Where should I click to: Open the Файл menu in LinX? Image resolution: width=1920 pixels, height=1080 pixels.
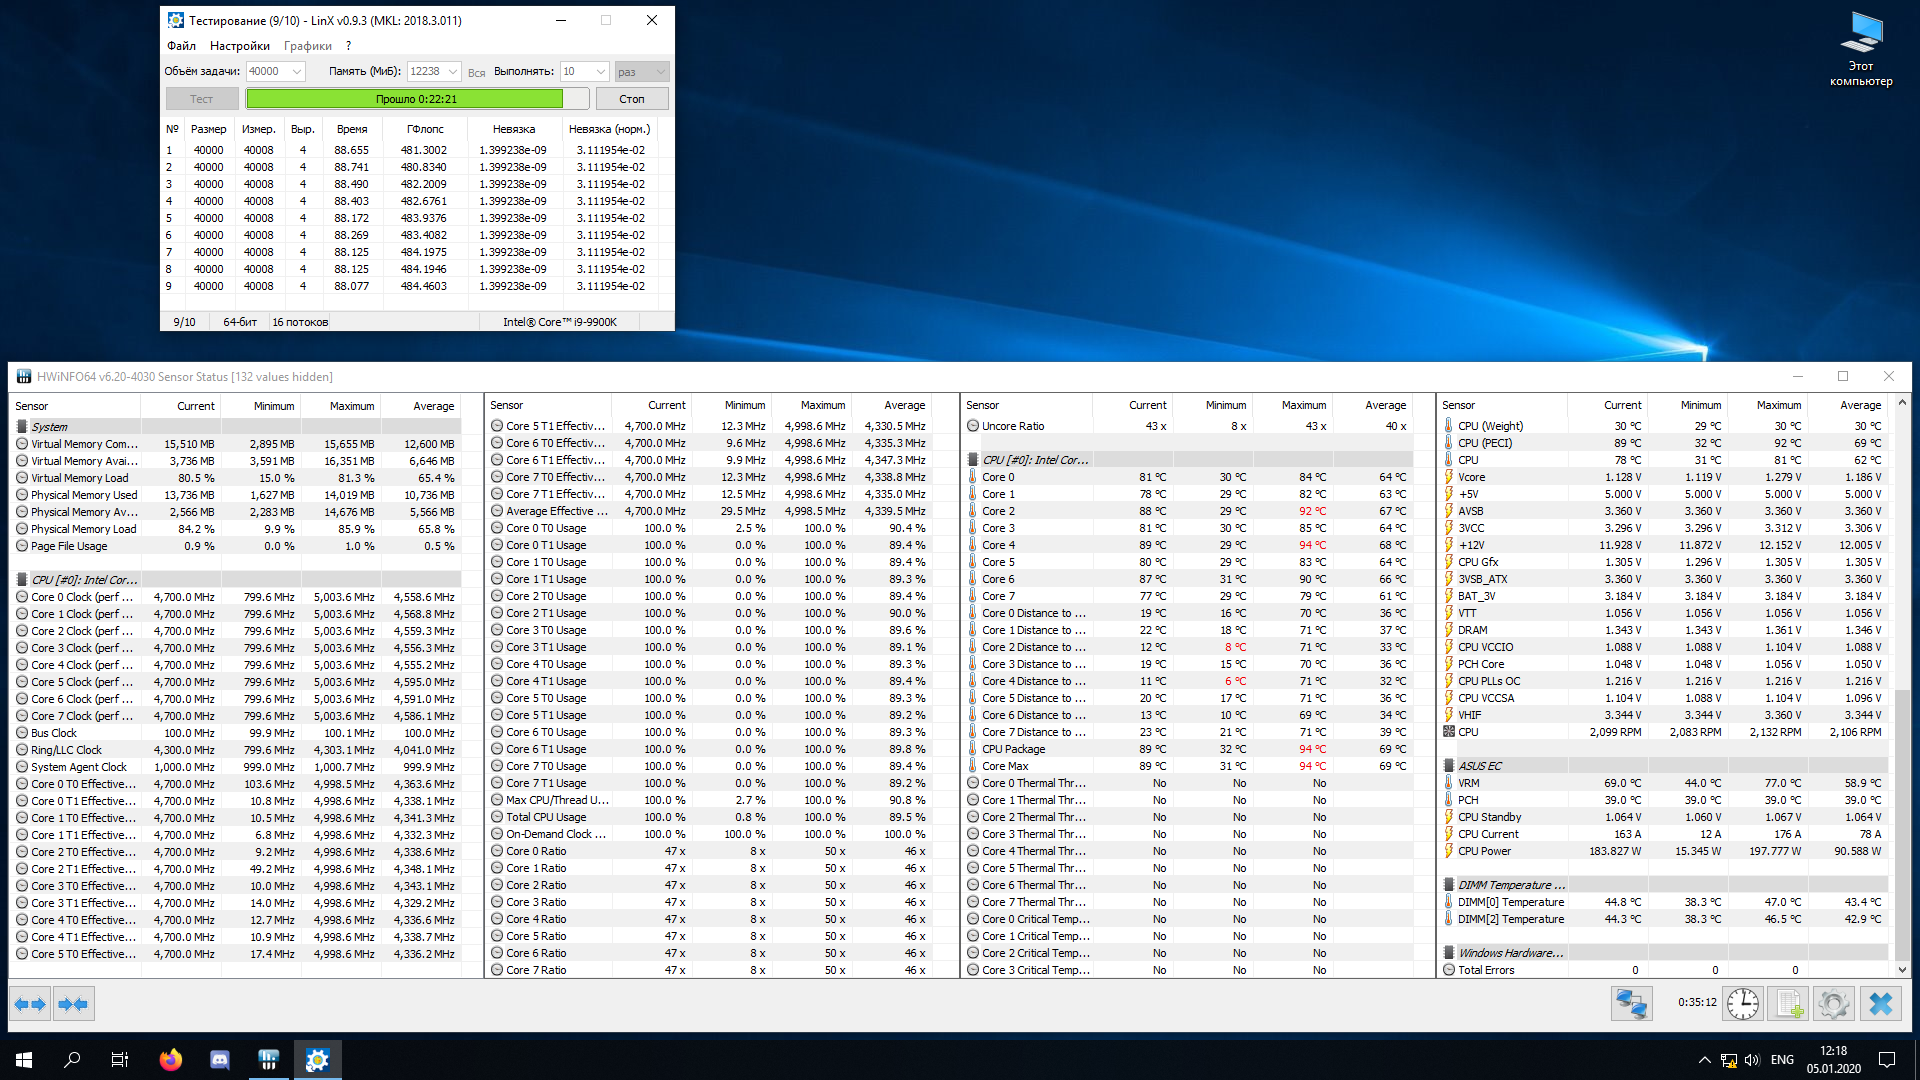tap(181, 46)
